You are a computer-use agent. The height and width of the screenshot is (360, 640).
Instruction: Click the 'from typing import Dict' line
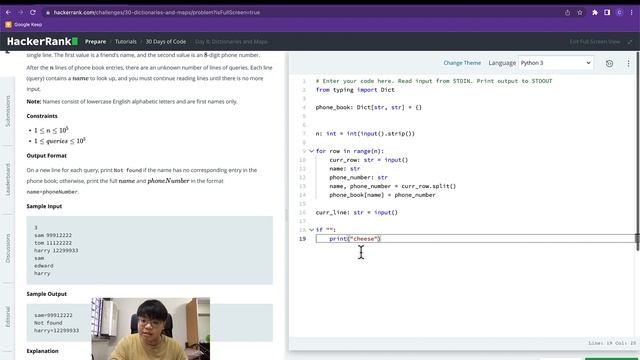pyautogui.click(x=355, y=90)
